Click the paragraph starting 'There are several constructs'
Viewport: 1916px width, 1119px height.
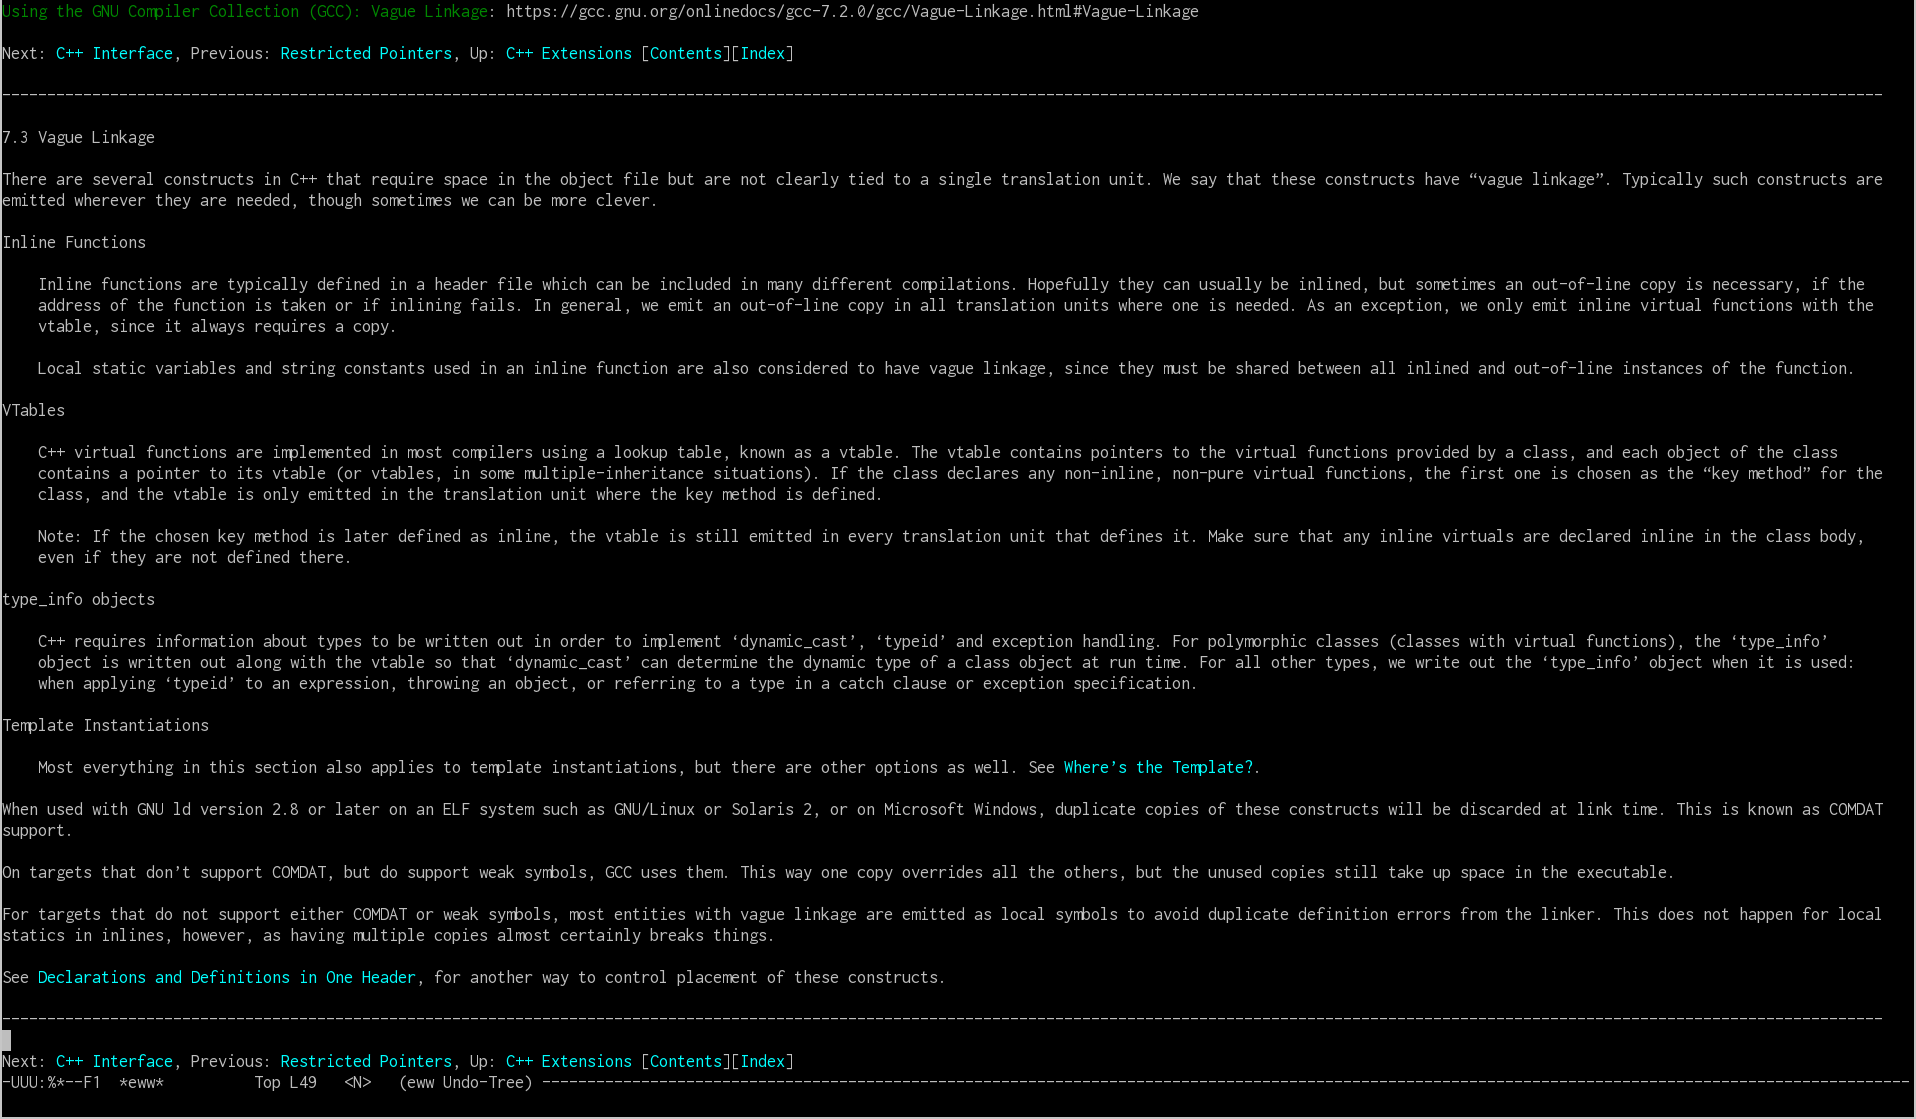click(x=942, y=190)
